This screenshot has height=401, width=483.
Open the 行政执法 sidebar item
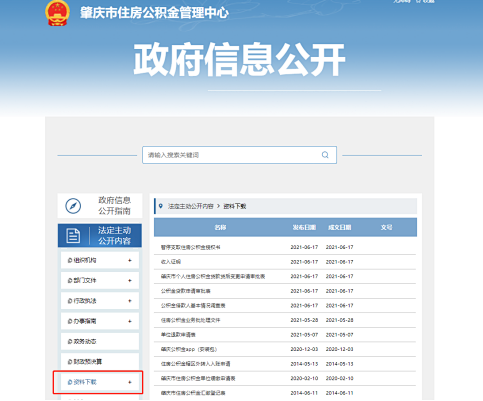click(x=100, y=301)
